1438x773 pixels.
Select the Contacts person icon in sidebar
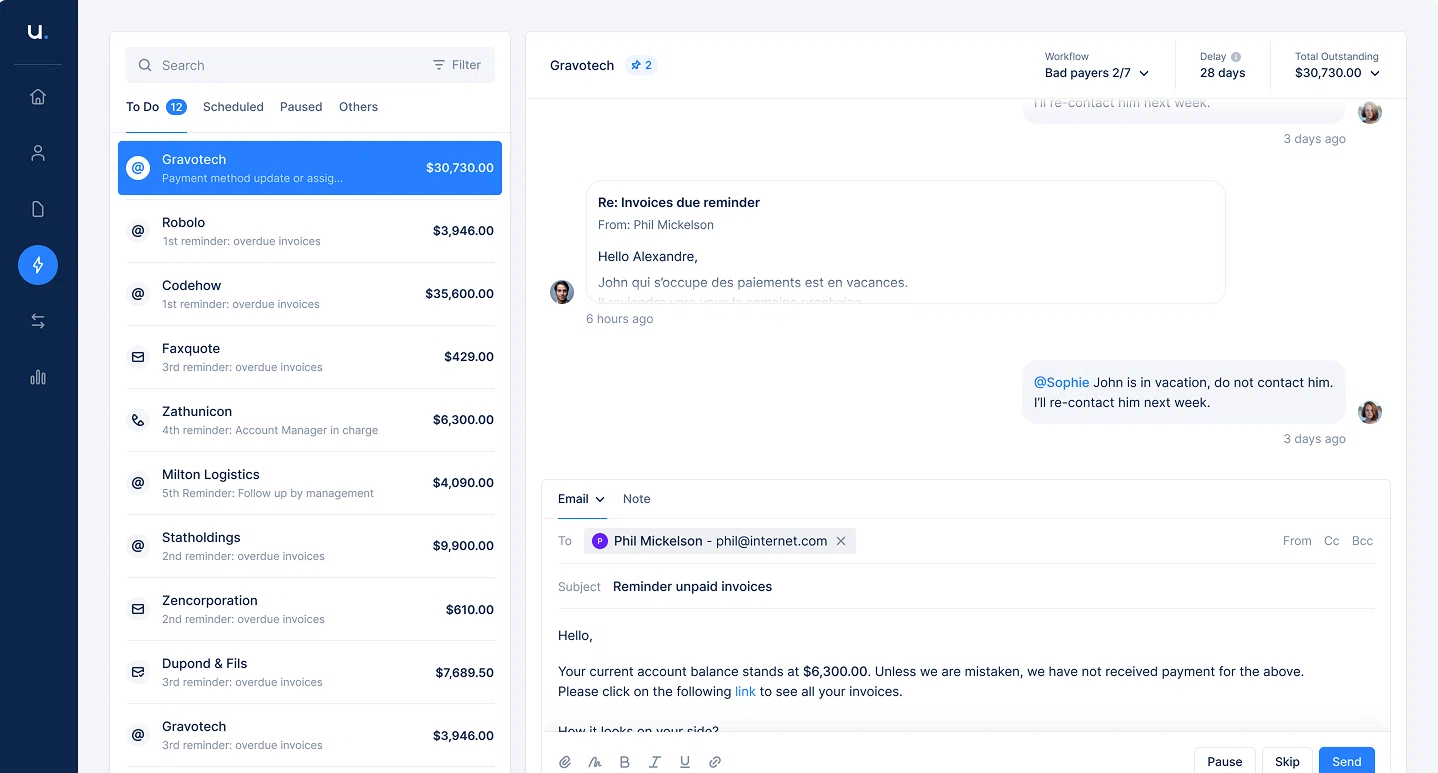(x=37, y=152)
